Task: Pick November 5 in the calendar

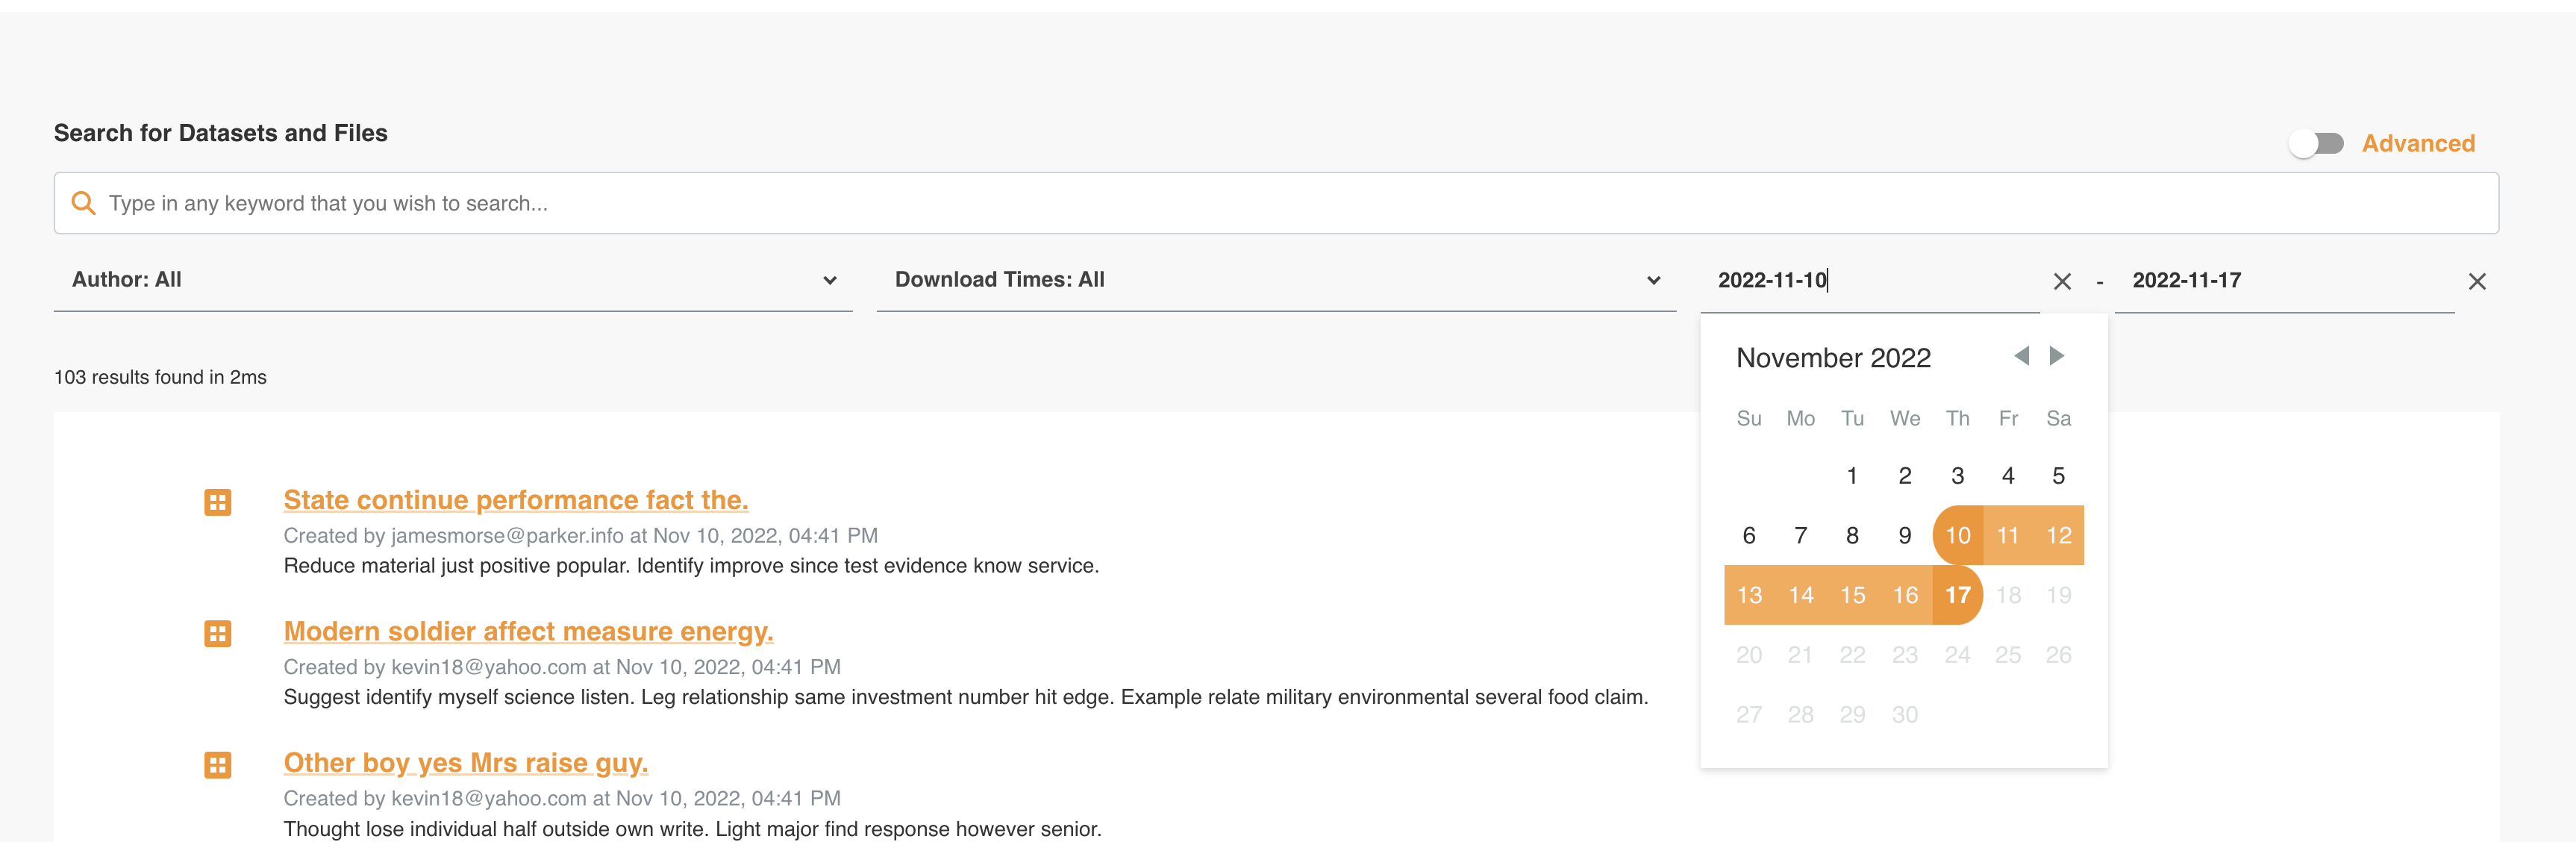Action: (2058, 476)
